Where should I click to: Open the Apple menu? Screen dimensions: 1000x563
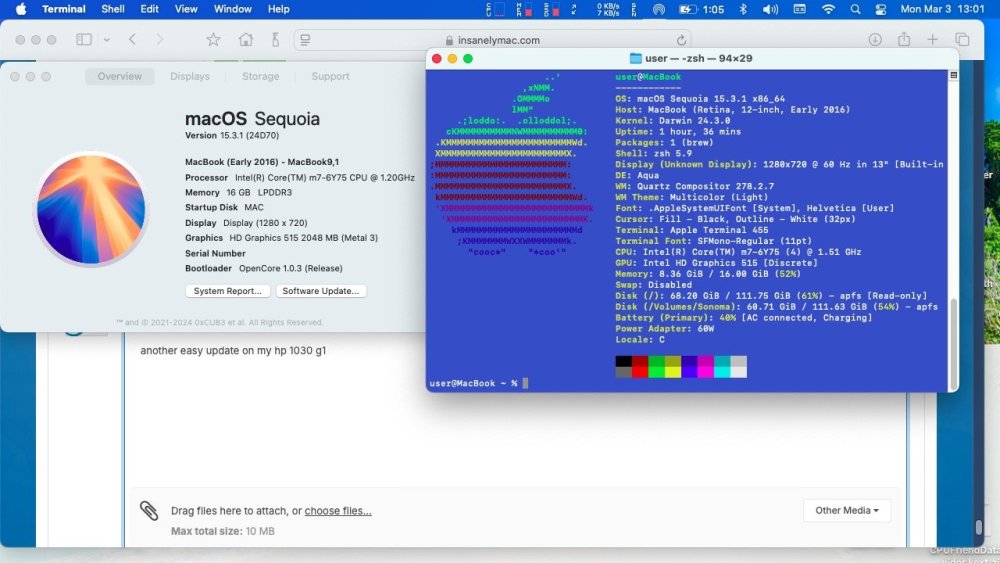tap(20, 9)
